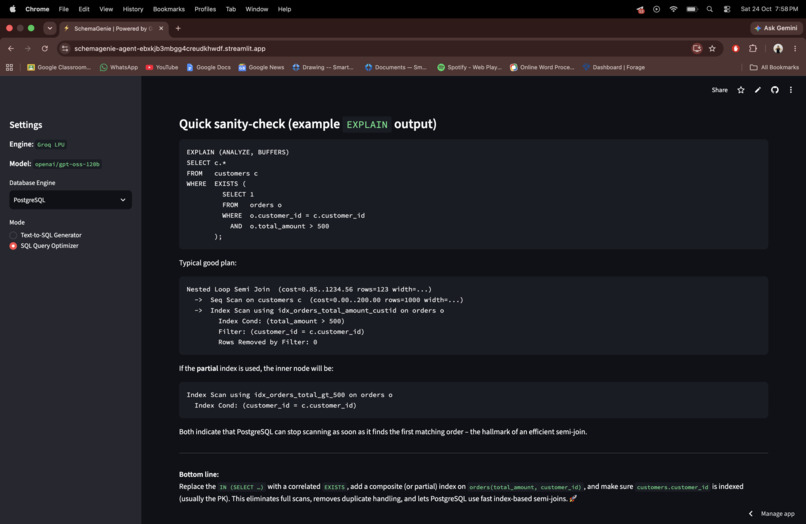Viewport: 806px width, 524px height.
Task: Open the Dashboard Forage bookmark
Action: [614, 67]
